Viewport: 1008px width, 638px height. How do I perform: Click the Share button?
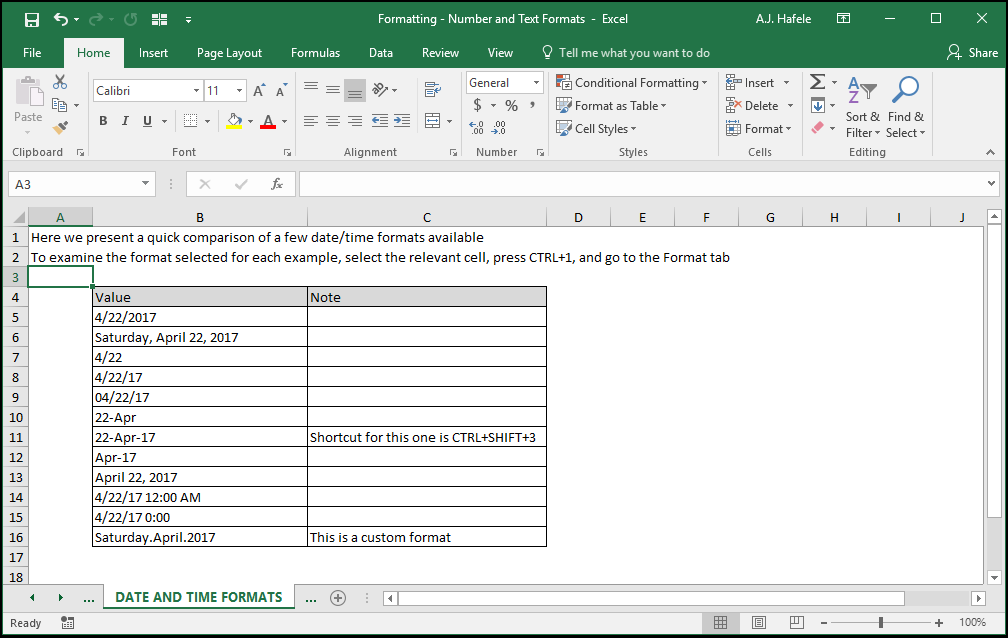pyautogui.click(x=972, y=53)
